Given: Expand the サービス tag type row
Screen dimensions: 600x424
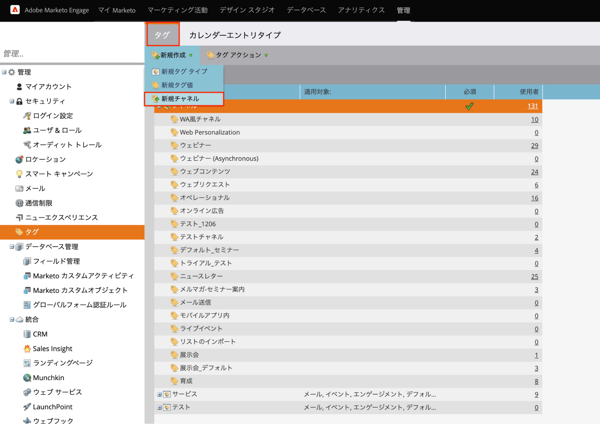Looking at the screenshot, I should pyautogui.click(x=159, y=394).
